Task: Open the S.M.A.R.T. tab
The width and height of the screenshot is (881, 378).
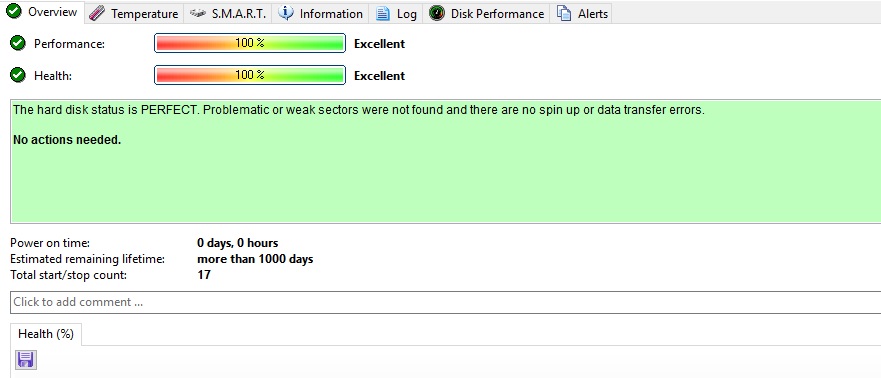Action: click(228, 13)
